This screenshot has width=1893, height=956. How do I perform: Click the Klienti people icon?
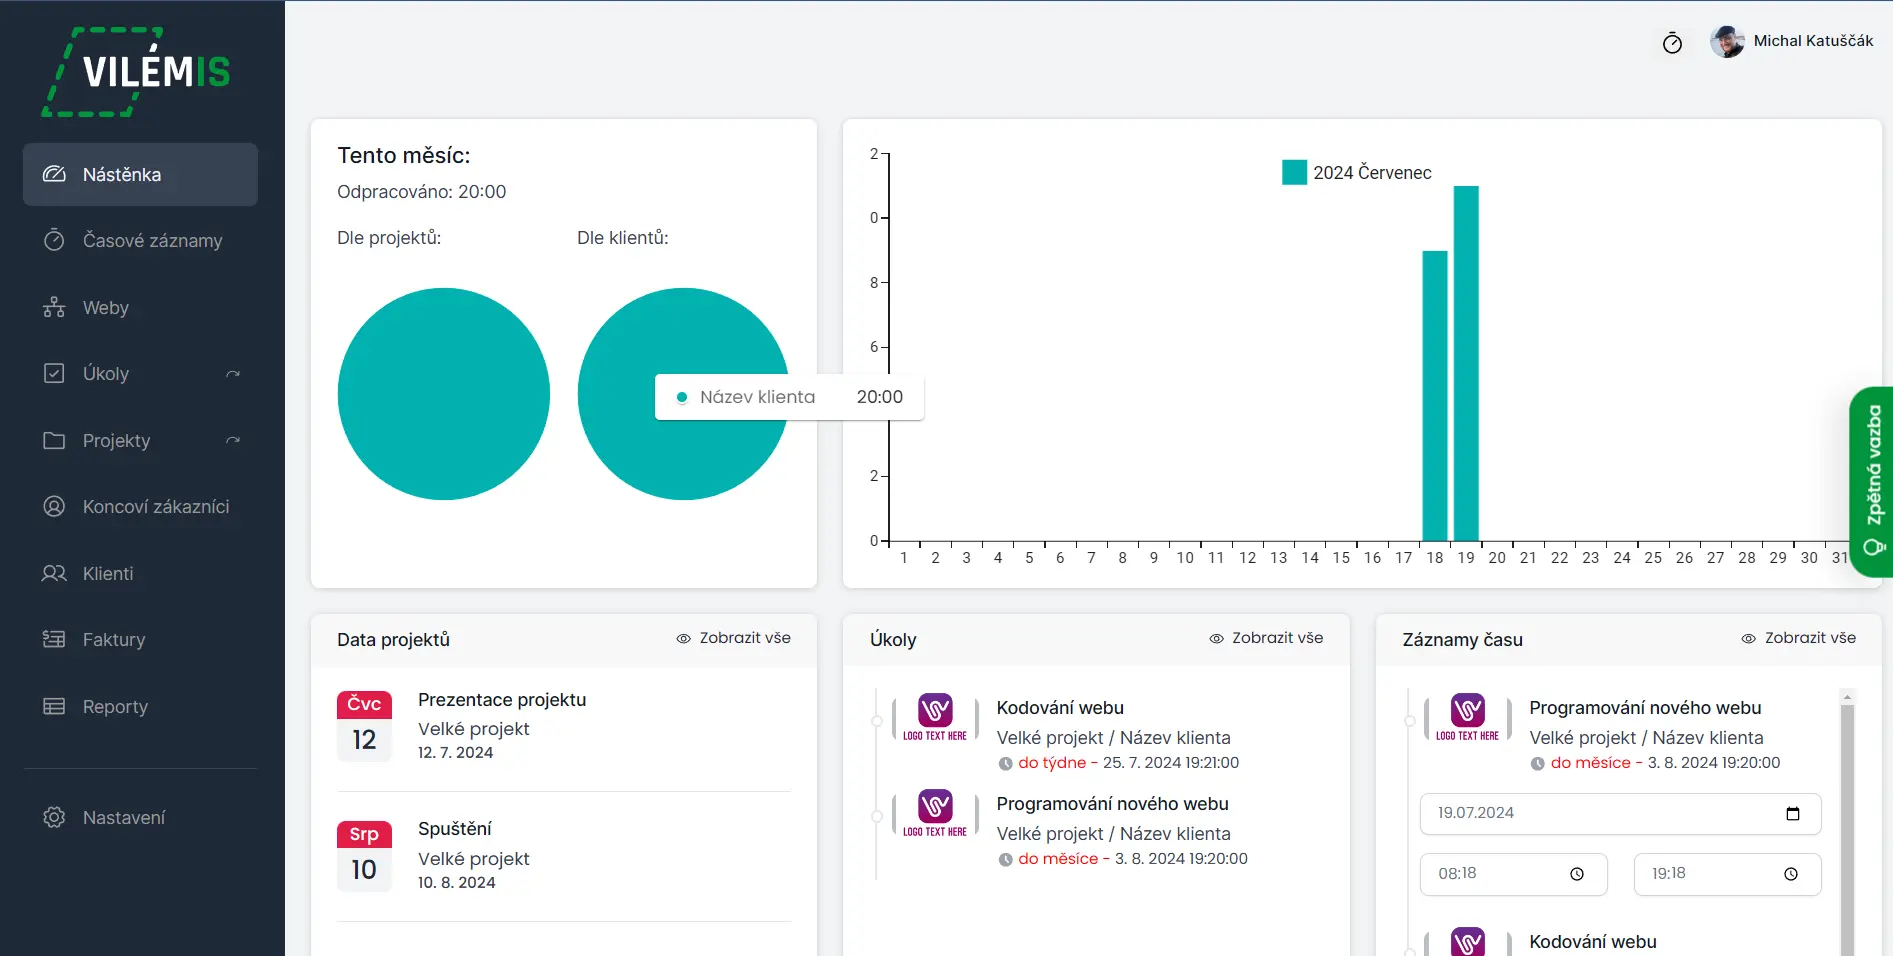click(x=54, y=573)
